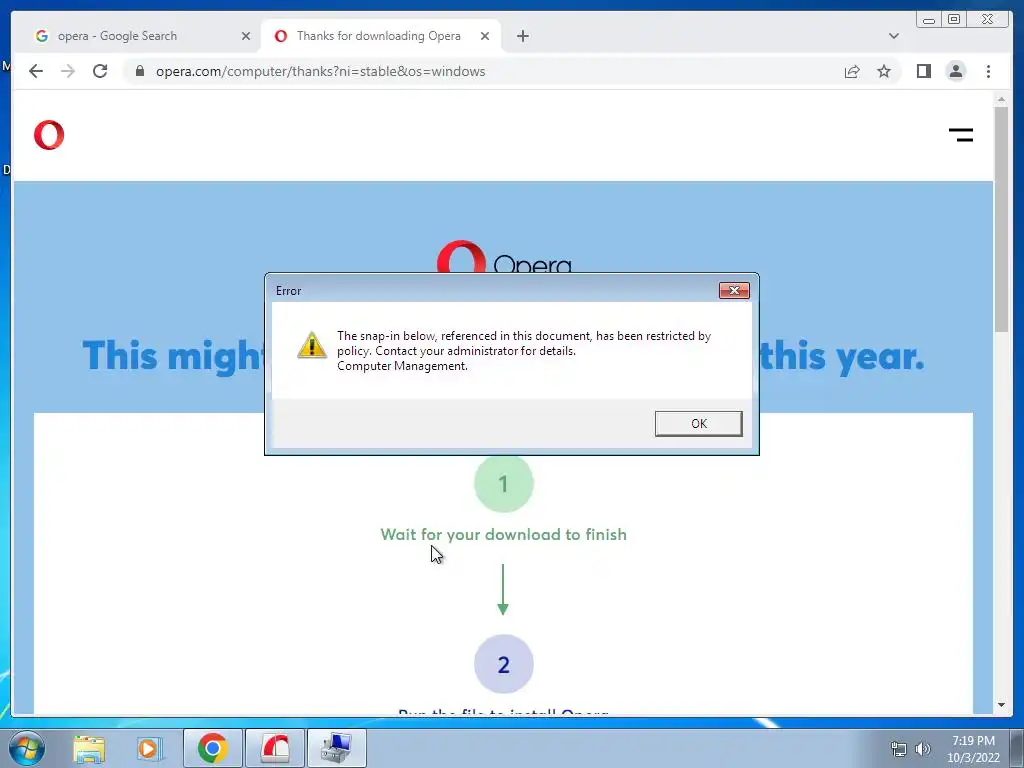This screenshot has width=1024, height=768.
Task: Share this page icon in address bar
Action: pyautogui.click(x=852, y=71)
